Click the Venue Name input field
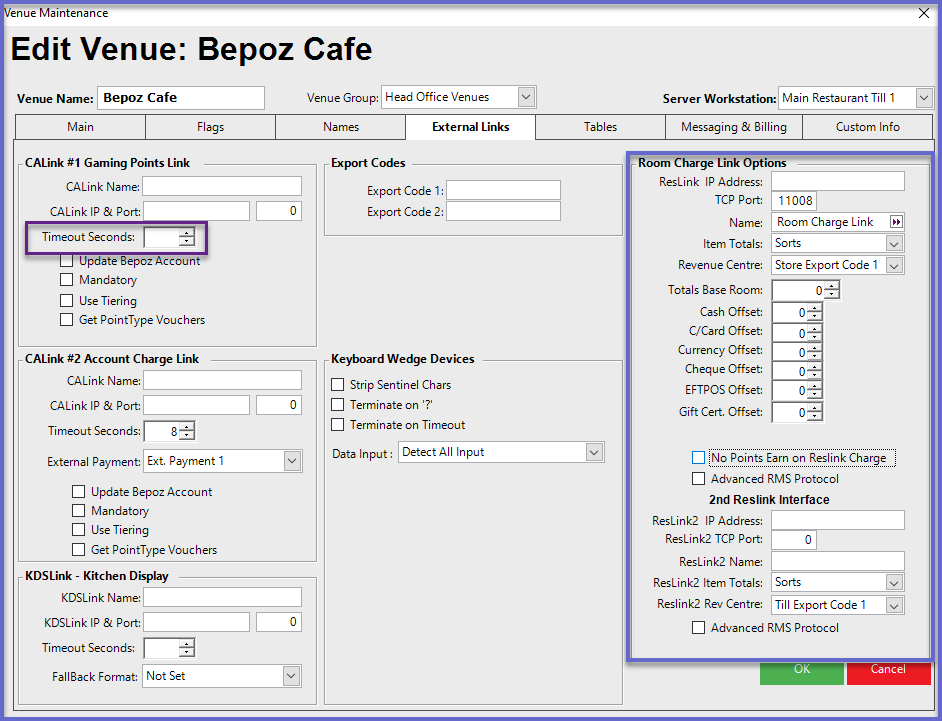942x721 pixels. click(180, 98)
